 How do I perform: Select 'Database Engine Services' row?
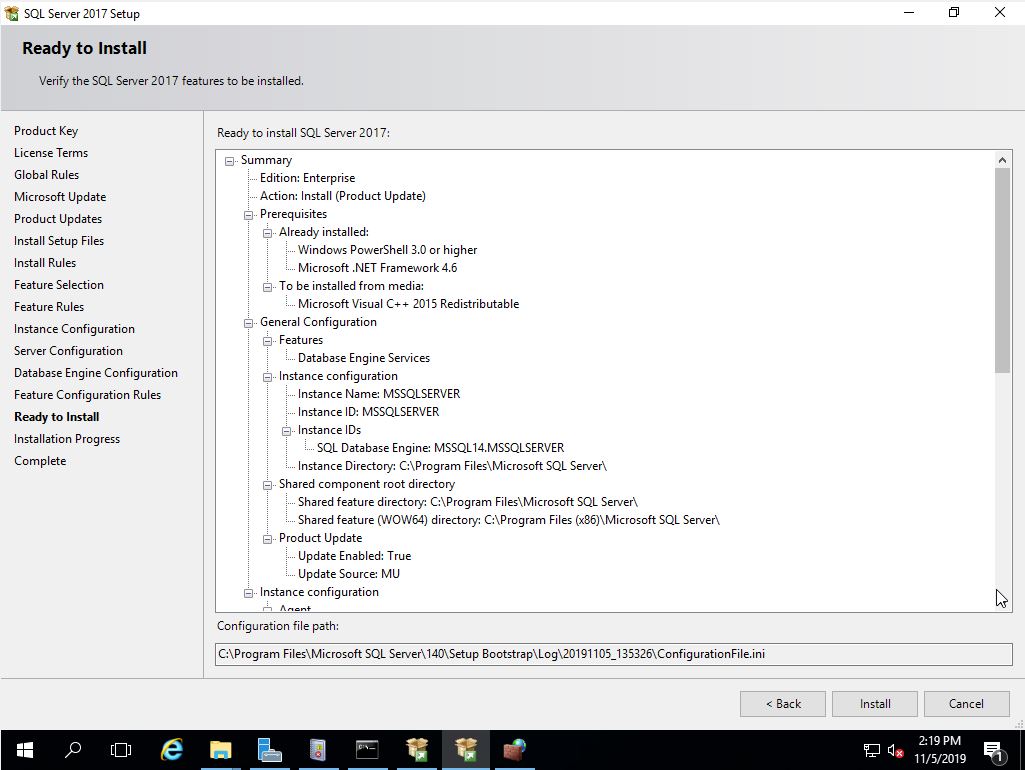364,358
